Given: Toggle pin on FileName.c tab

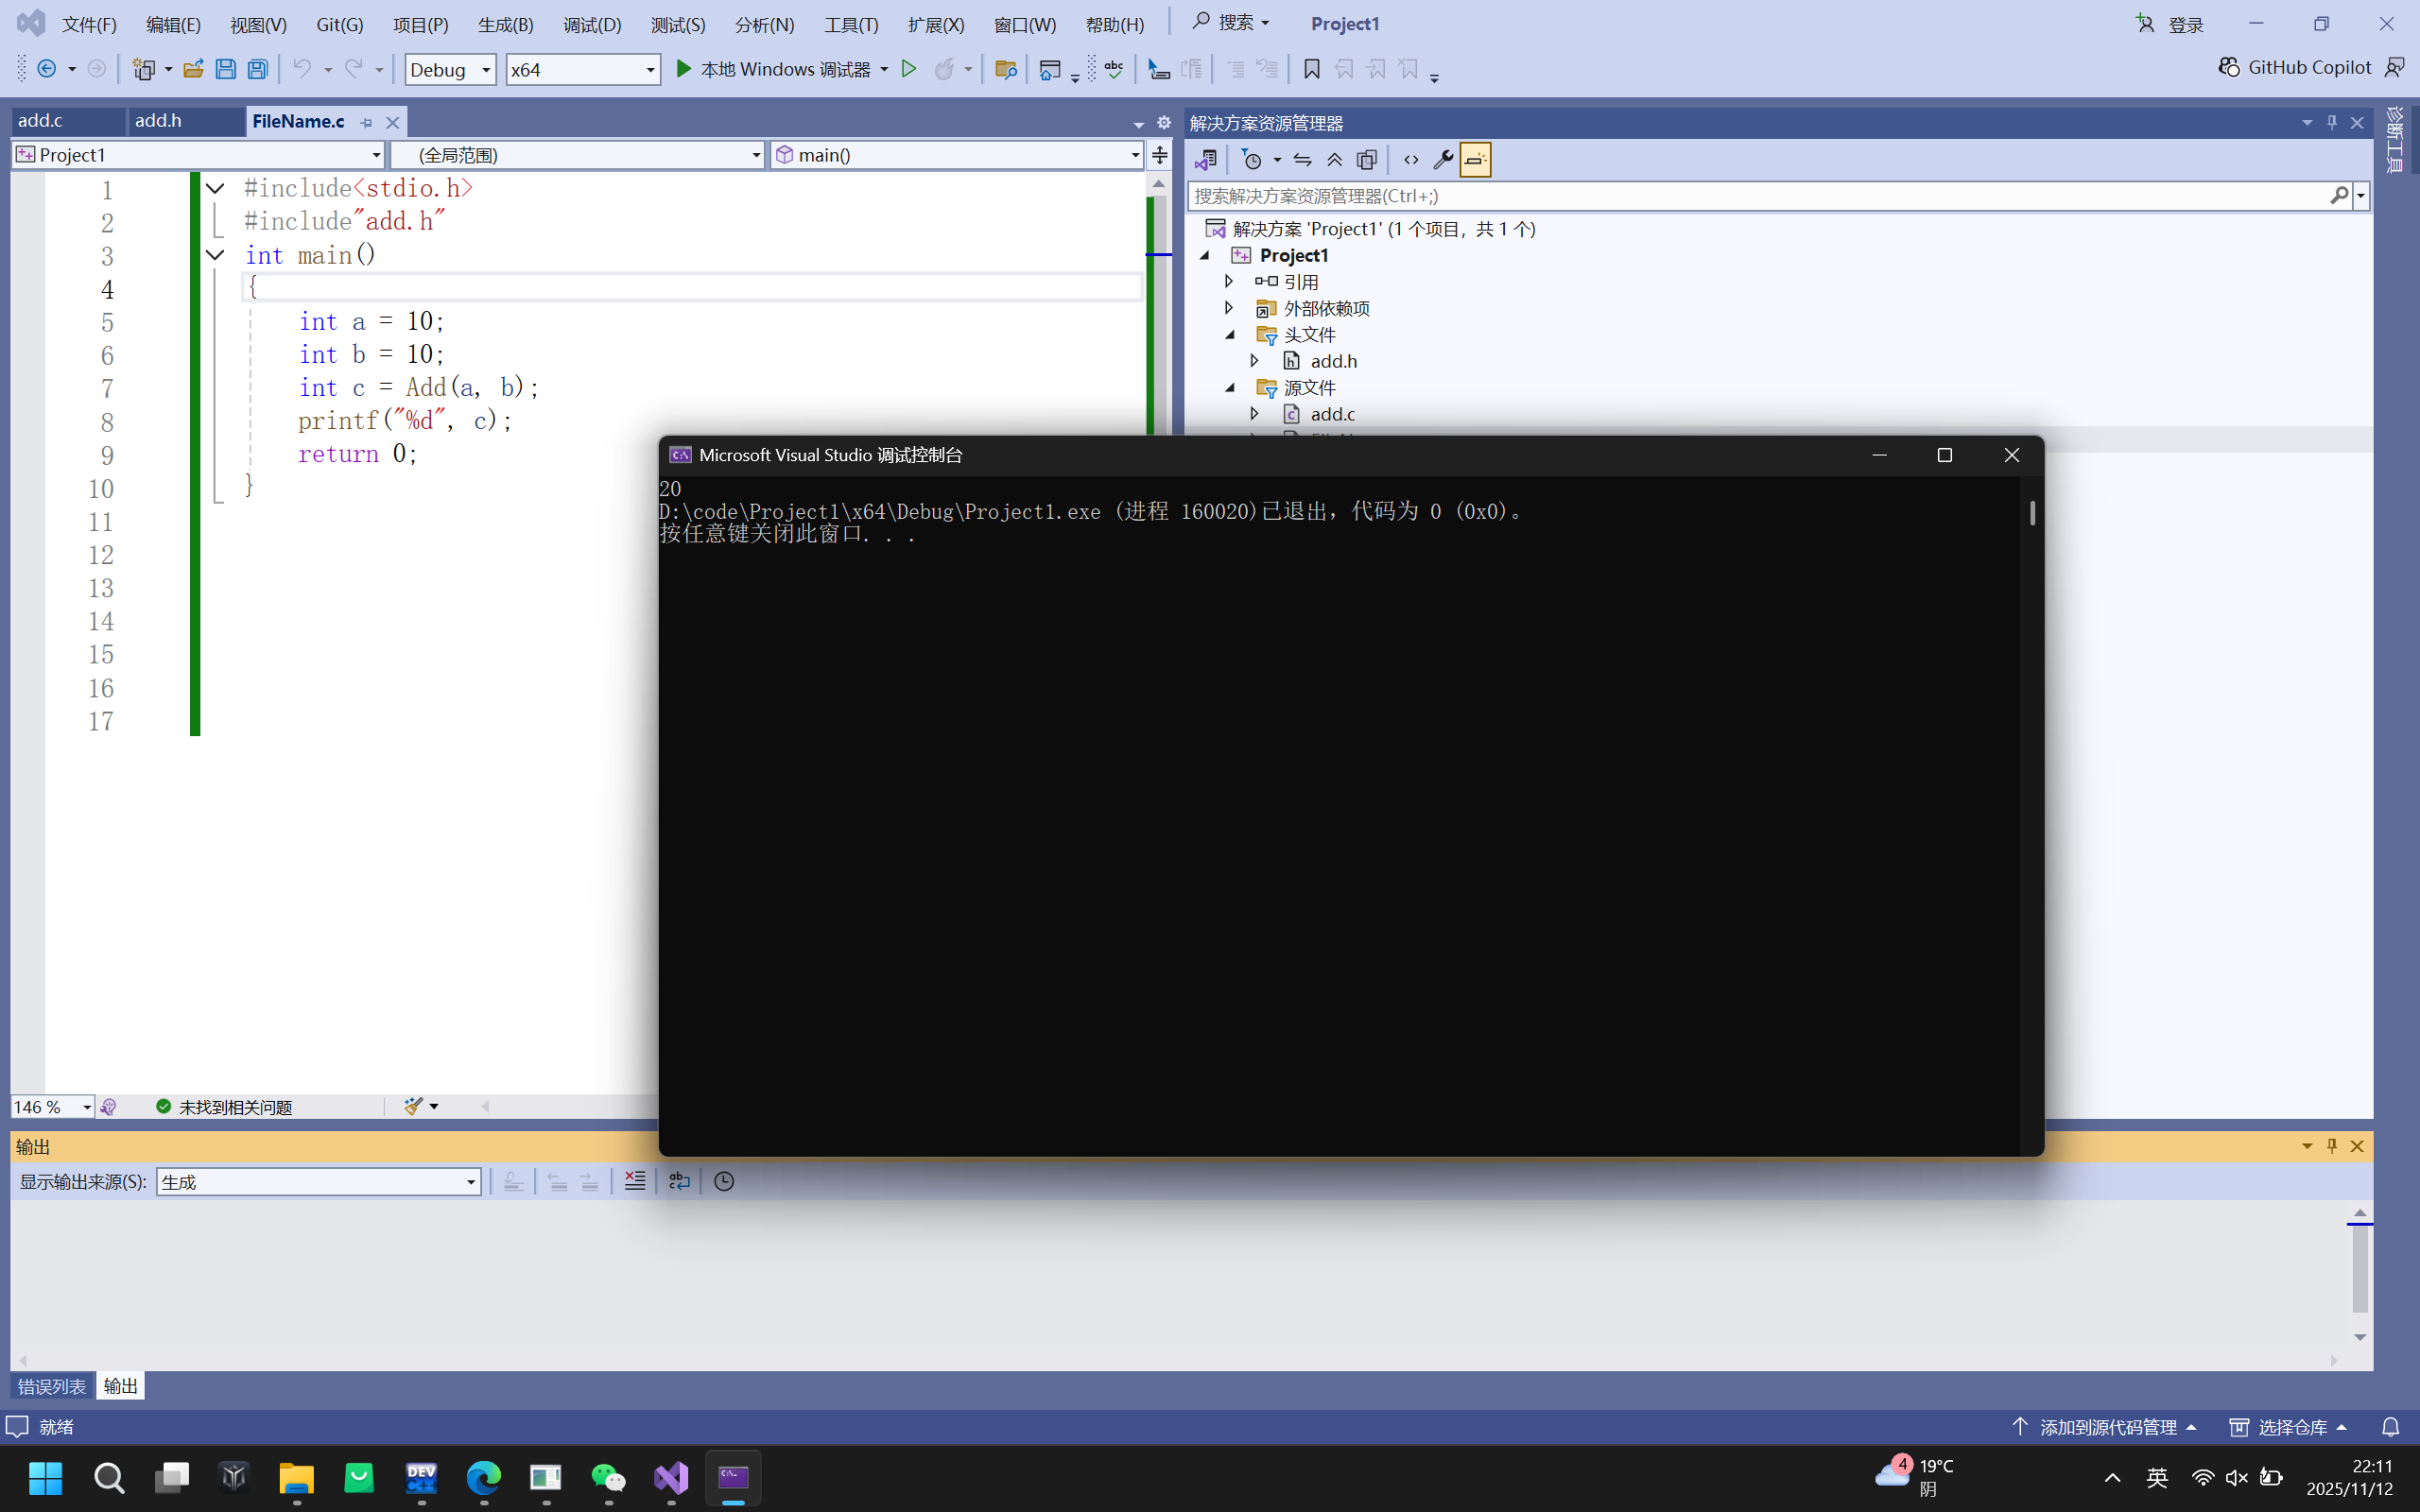Looking at the screenshot, I should [366, 122].
